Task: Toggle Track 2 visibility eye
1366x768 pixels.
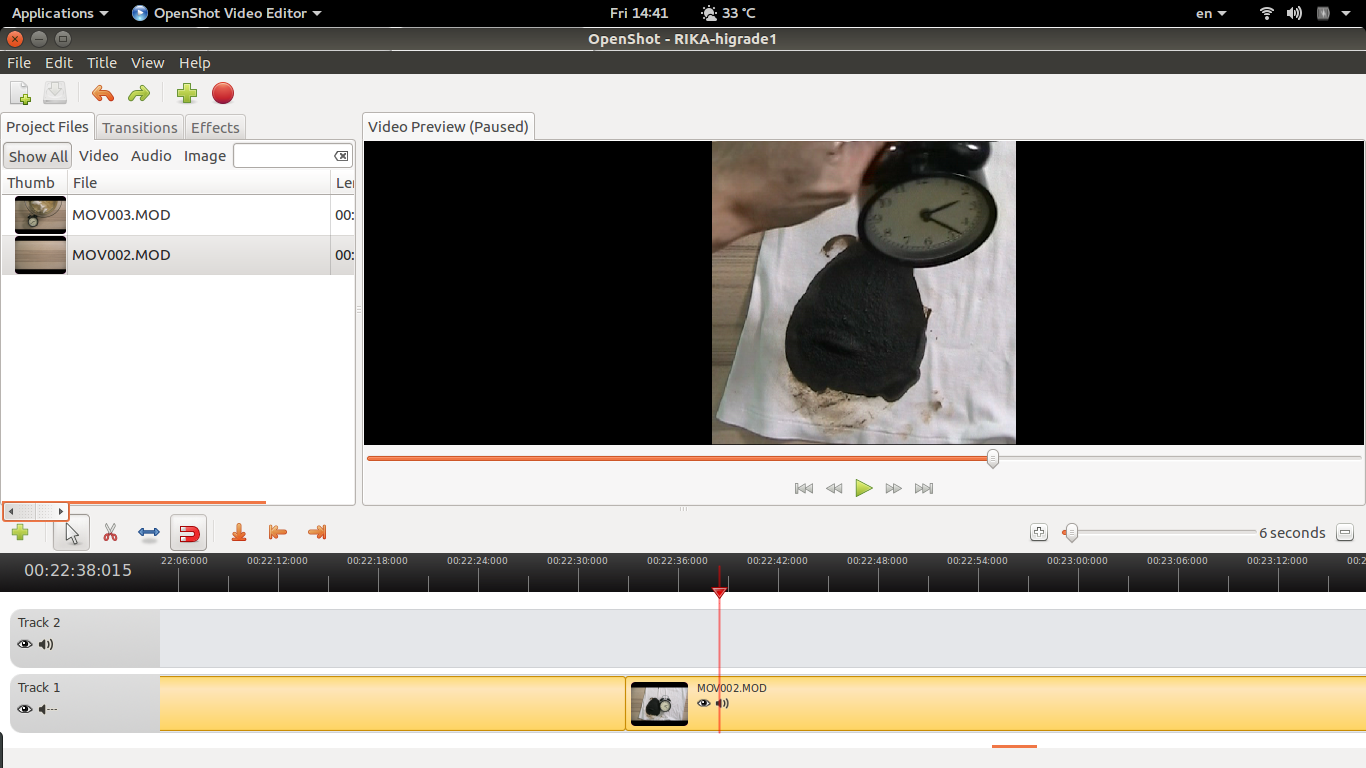Action: tap(25, 645)
